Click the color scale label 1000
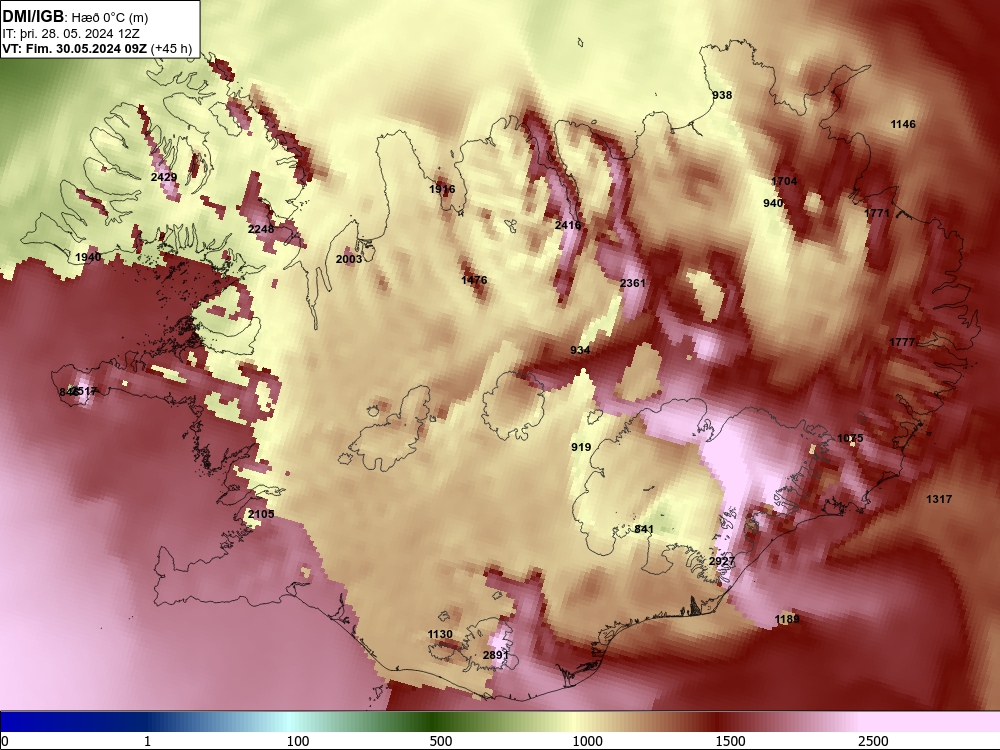This screenshot has height=750, width=1000. point(587,741)
